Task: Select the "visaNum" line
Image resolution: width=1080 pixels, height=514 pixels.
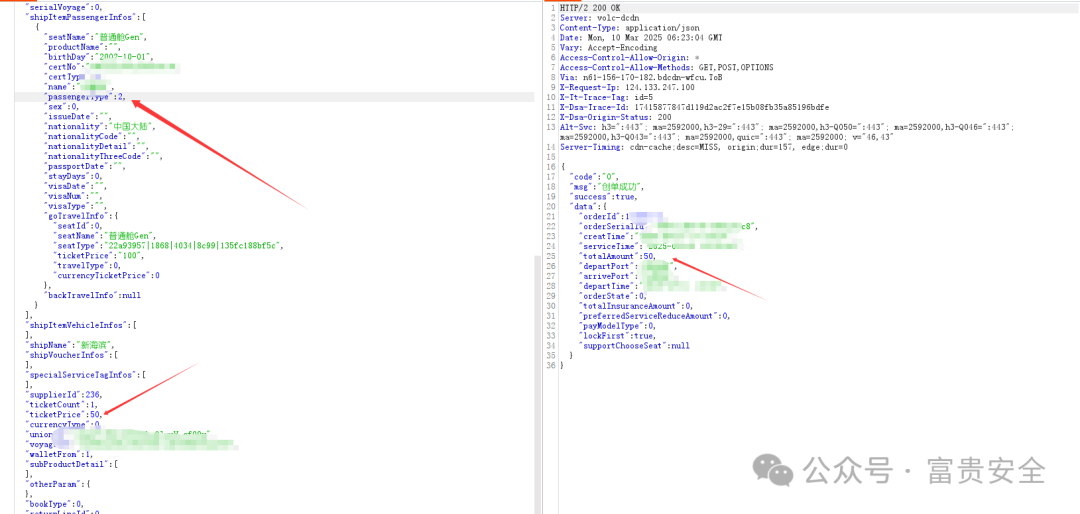Action: click(72, 197)
